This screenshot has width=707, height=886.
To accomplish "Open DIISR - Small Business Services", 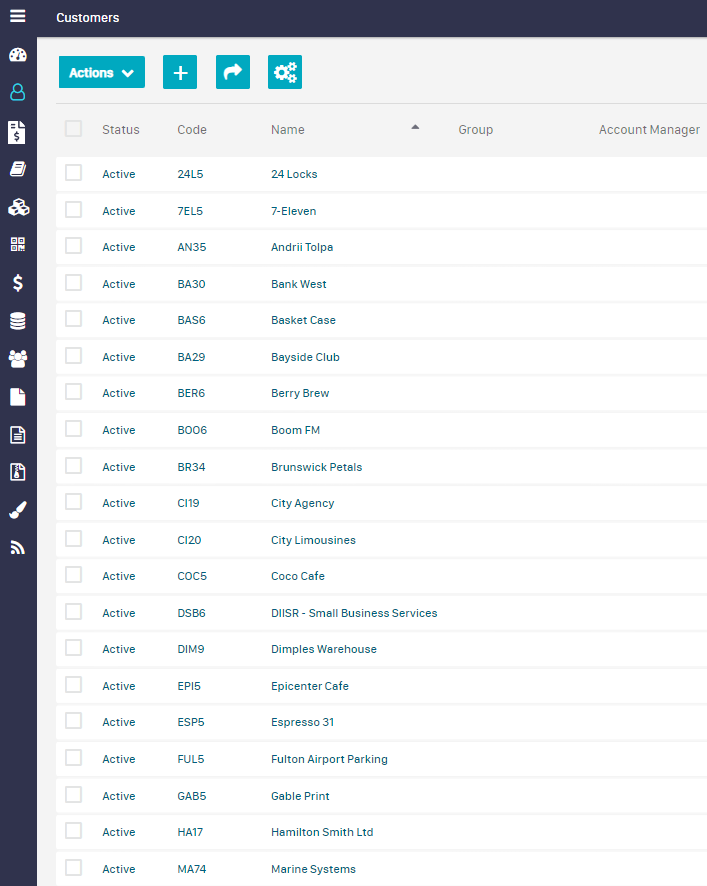I will (x=354, y=613).
